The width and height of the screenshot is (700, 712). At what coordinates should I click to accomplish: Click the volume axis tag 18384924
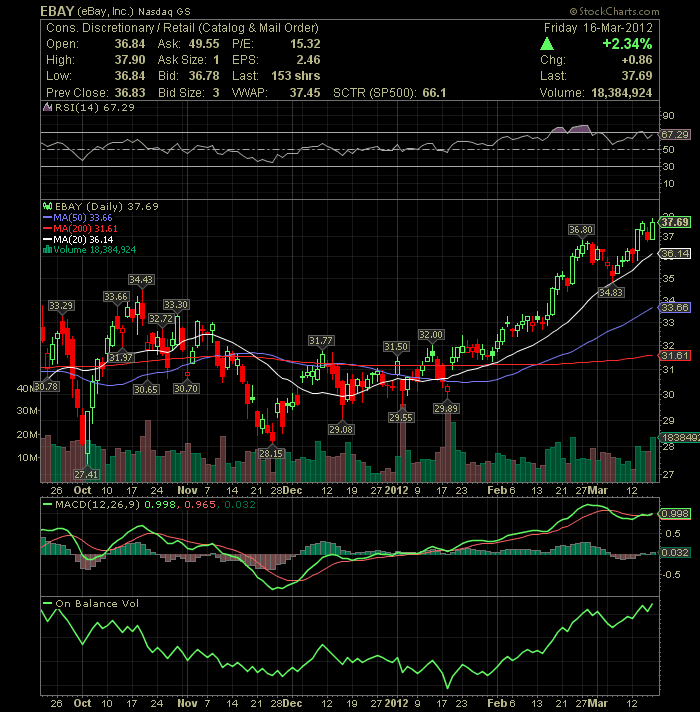[680, 438]
